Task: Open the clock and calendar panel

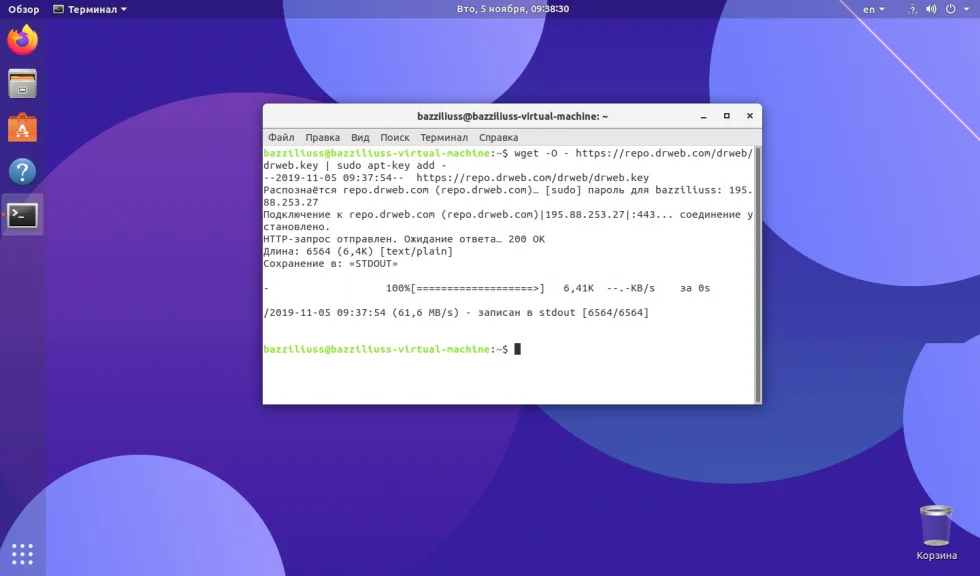Action: pos(512,9)
